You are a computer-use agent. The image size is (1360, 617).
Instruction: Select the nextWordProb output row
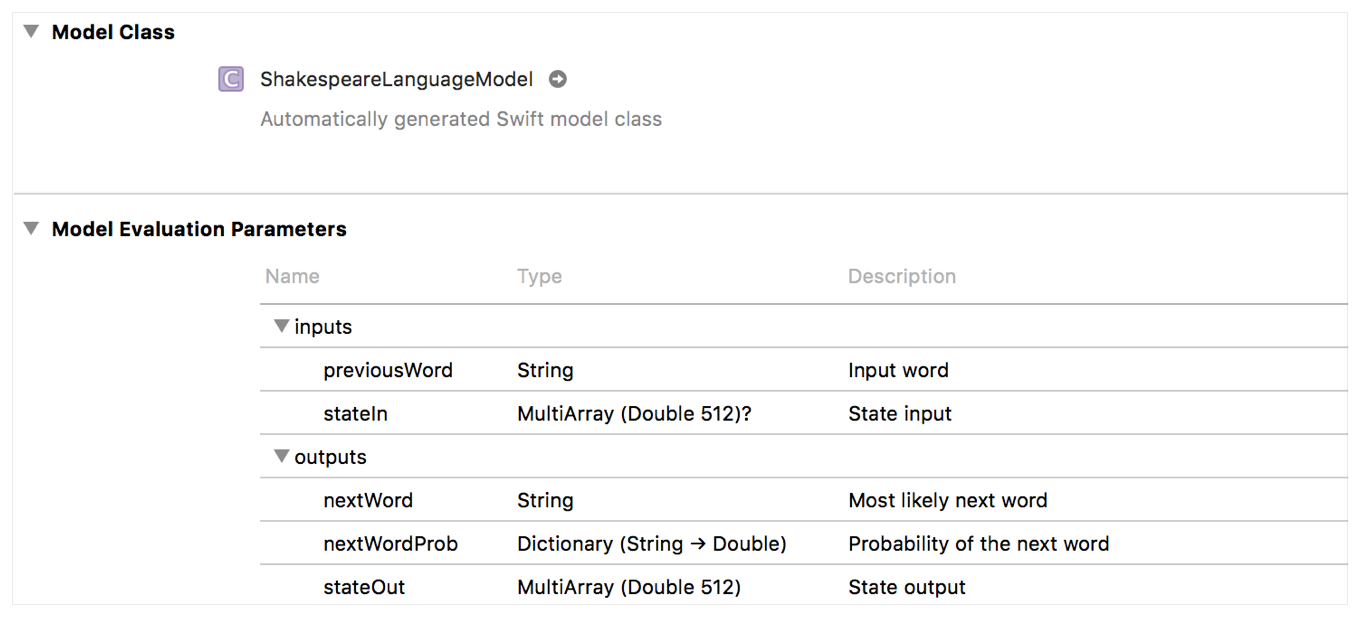(390, 543)
